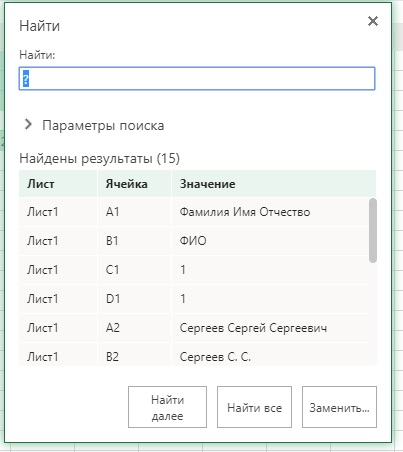Click Фамилия Имя Отчество value
The height and width of the screenshot is (452, 403).
245,212
